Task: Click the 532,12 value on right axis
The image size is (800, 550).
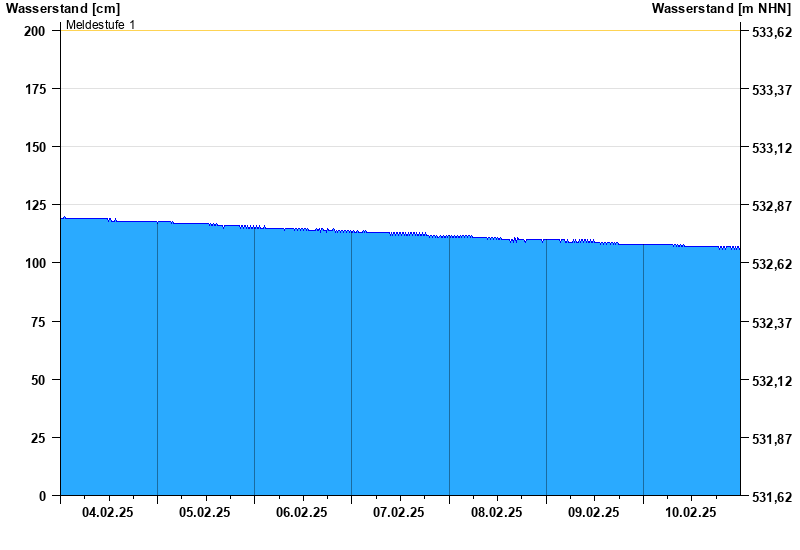Action: pyautogui.click(x=771, y=381)
